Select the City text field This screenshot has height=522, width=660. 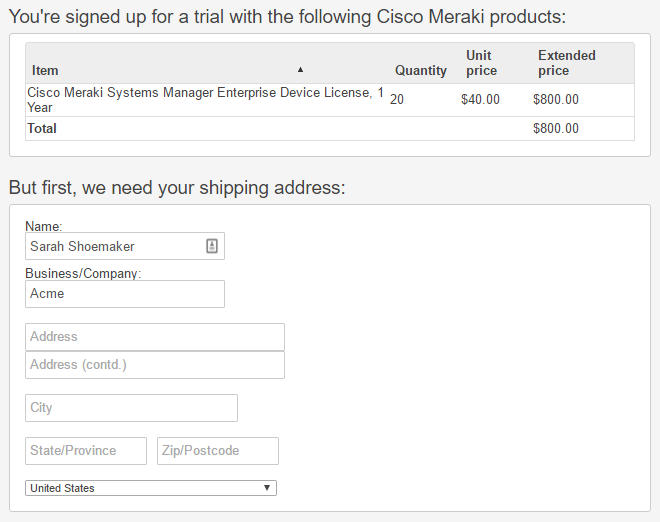click(x=131, y=408)
